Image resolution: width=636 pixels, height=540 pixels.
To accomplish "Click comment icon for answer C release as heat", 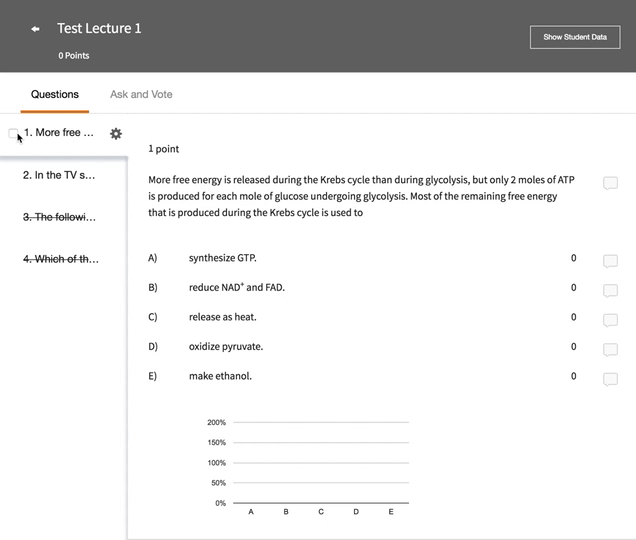I will pos(610,320).
